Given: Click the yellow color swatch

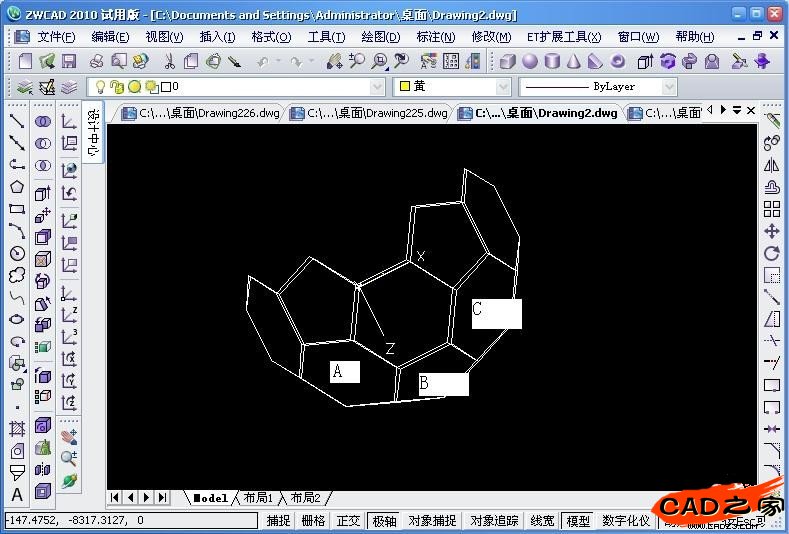Looking at the screenshot, I should tap(405, 86).
